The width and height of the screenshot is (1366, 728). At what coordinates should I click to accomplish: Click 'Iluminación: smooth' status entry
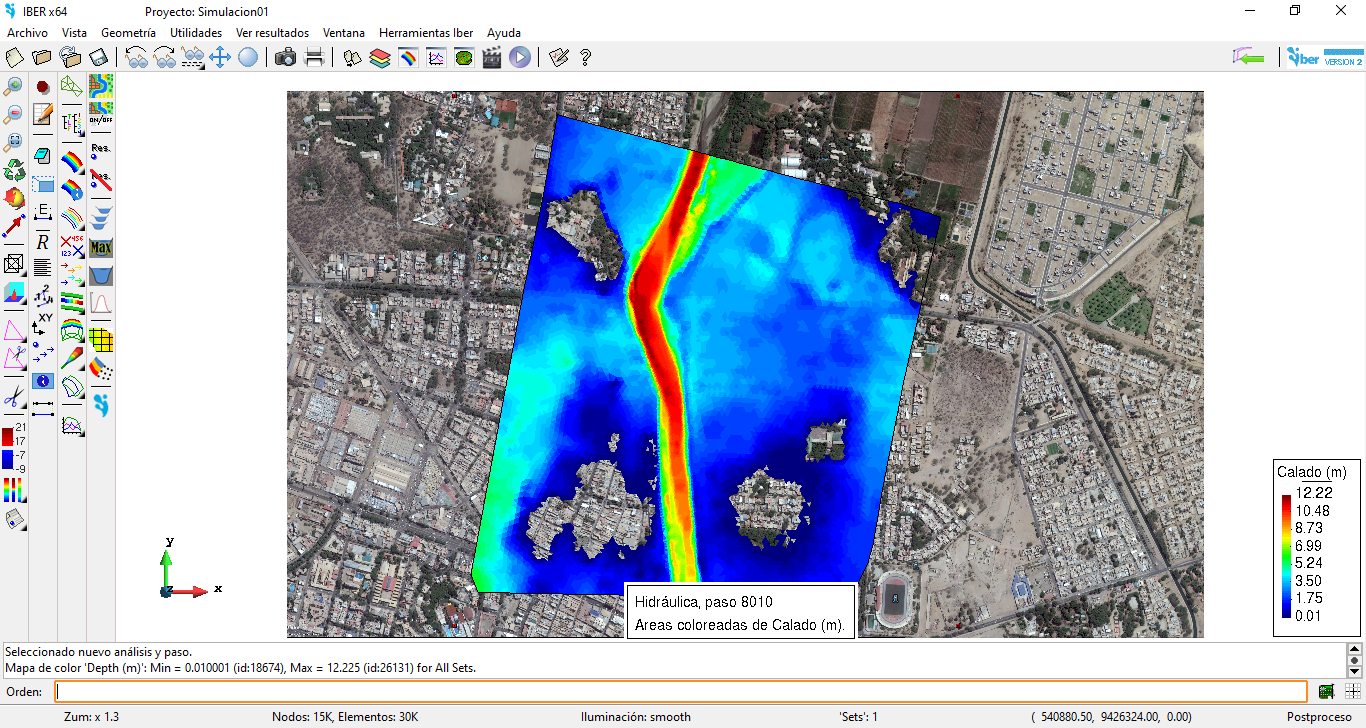636,716
